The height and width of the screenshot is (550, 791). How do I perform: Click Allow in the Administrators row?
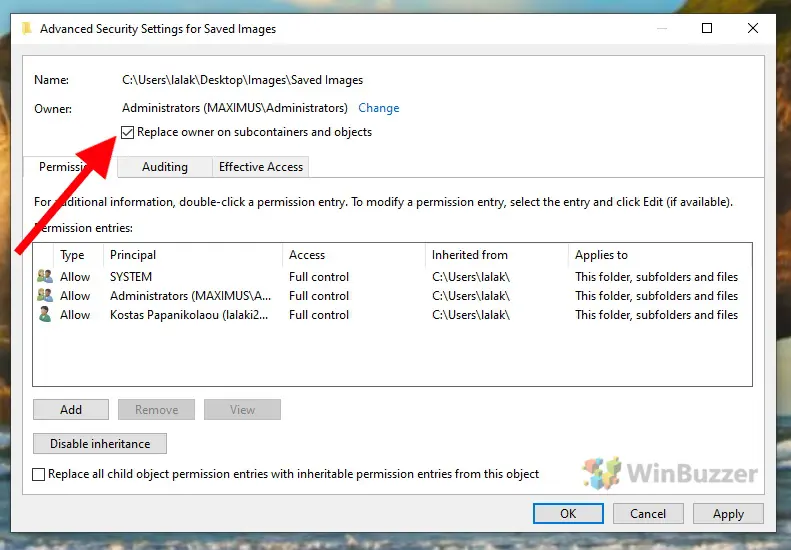75,296
